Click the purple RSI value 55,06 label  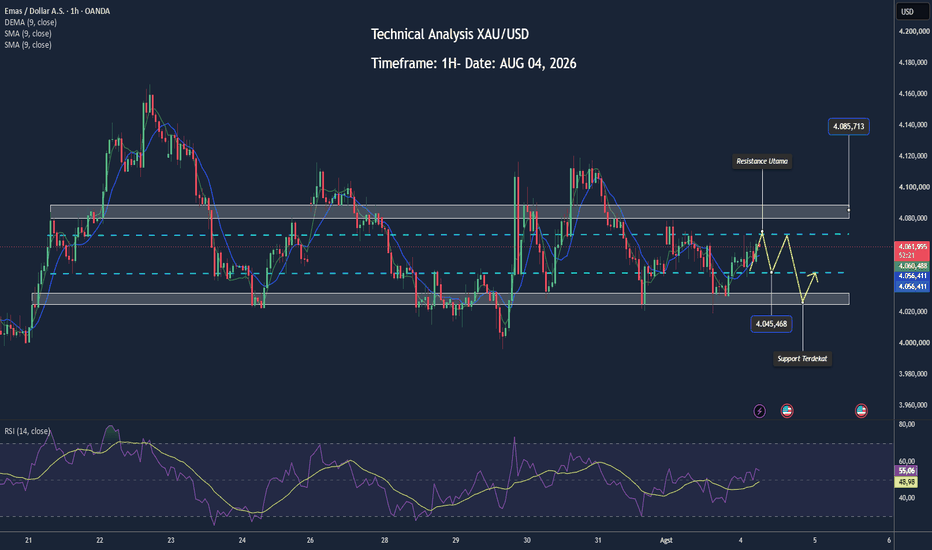point(906,471)
